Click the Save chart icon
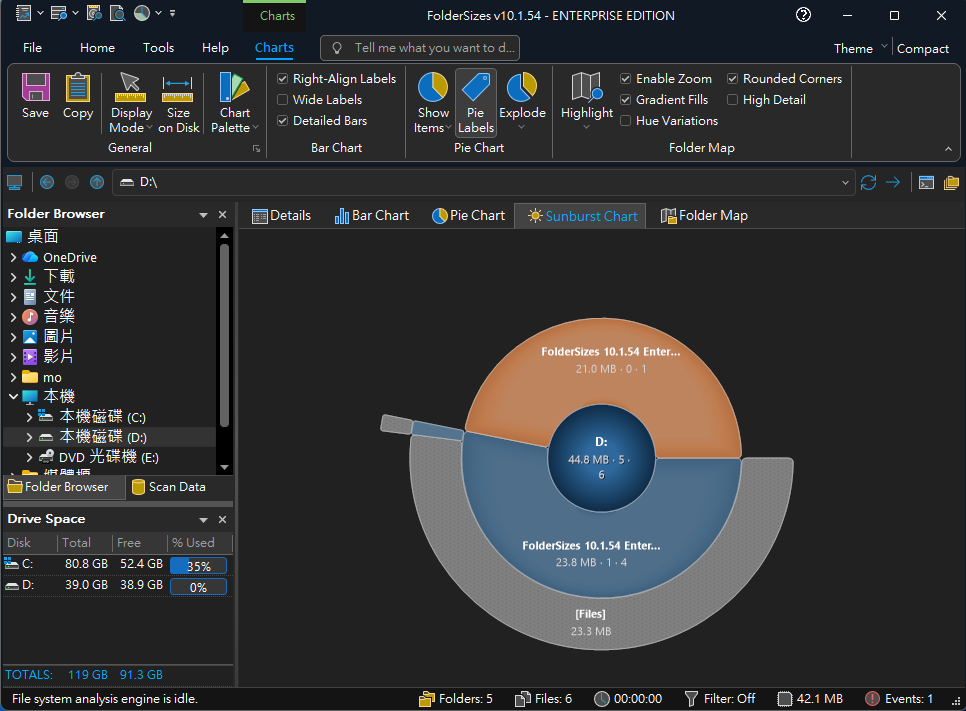Viewport: 966px width, 711px height. (x=36, y=87)
